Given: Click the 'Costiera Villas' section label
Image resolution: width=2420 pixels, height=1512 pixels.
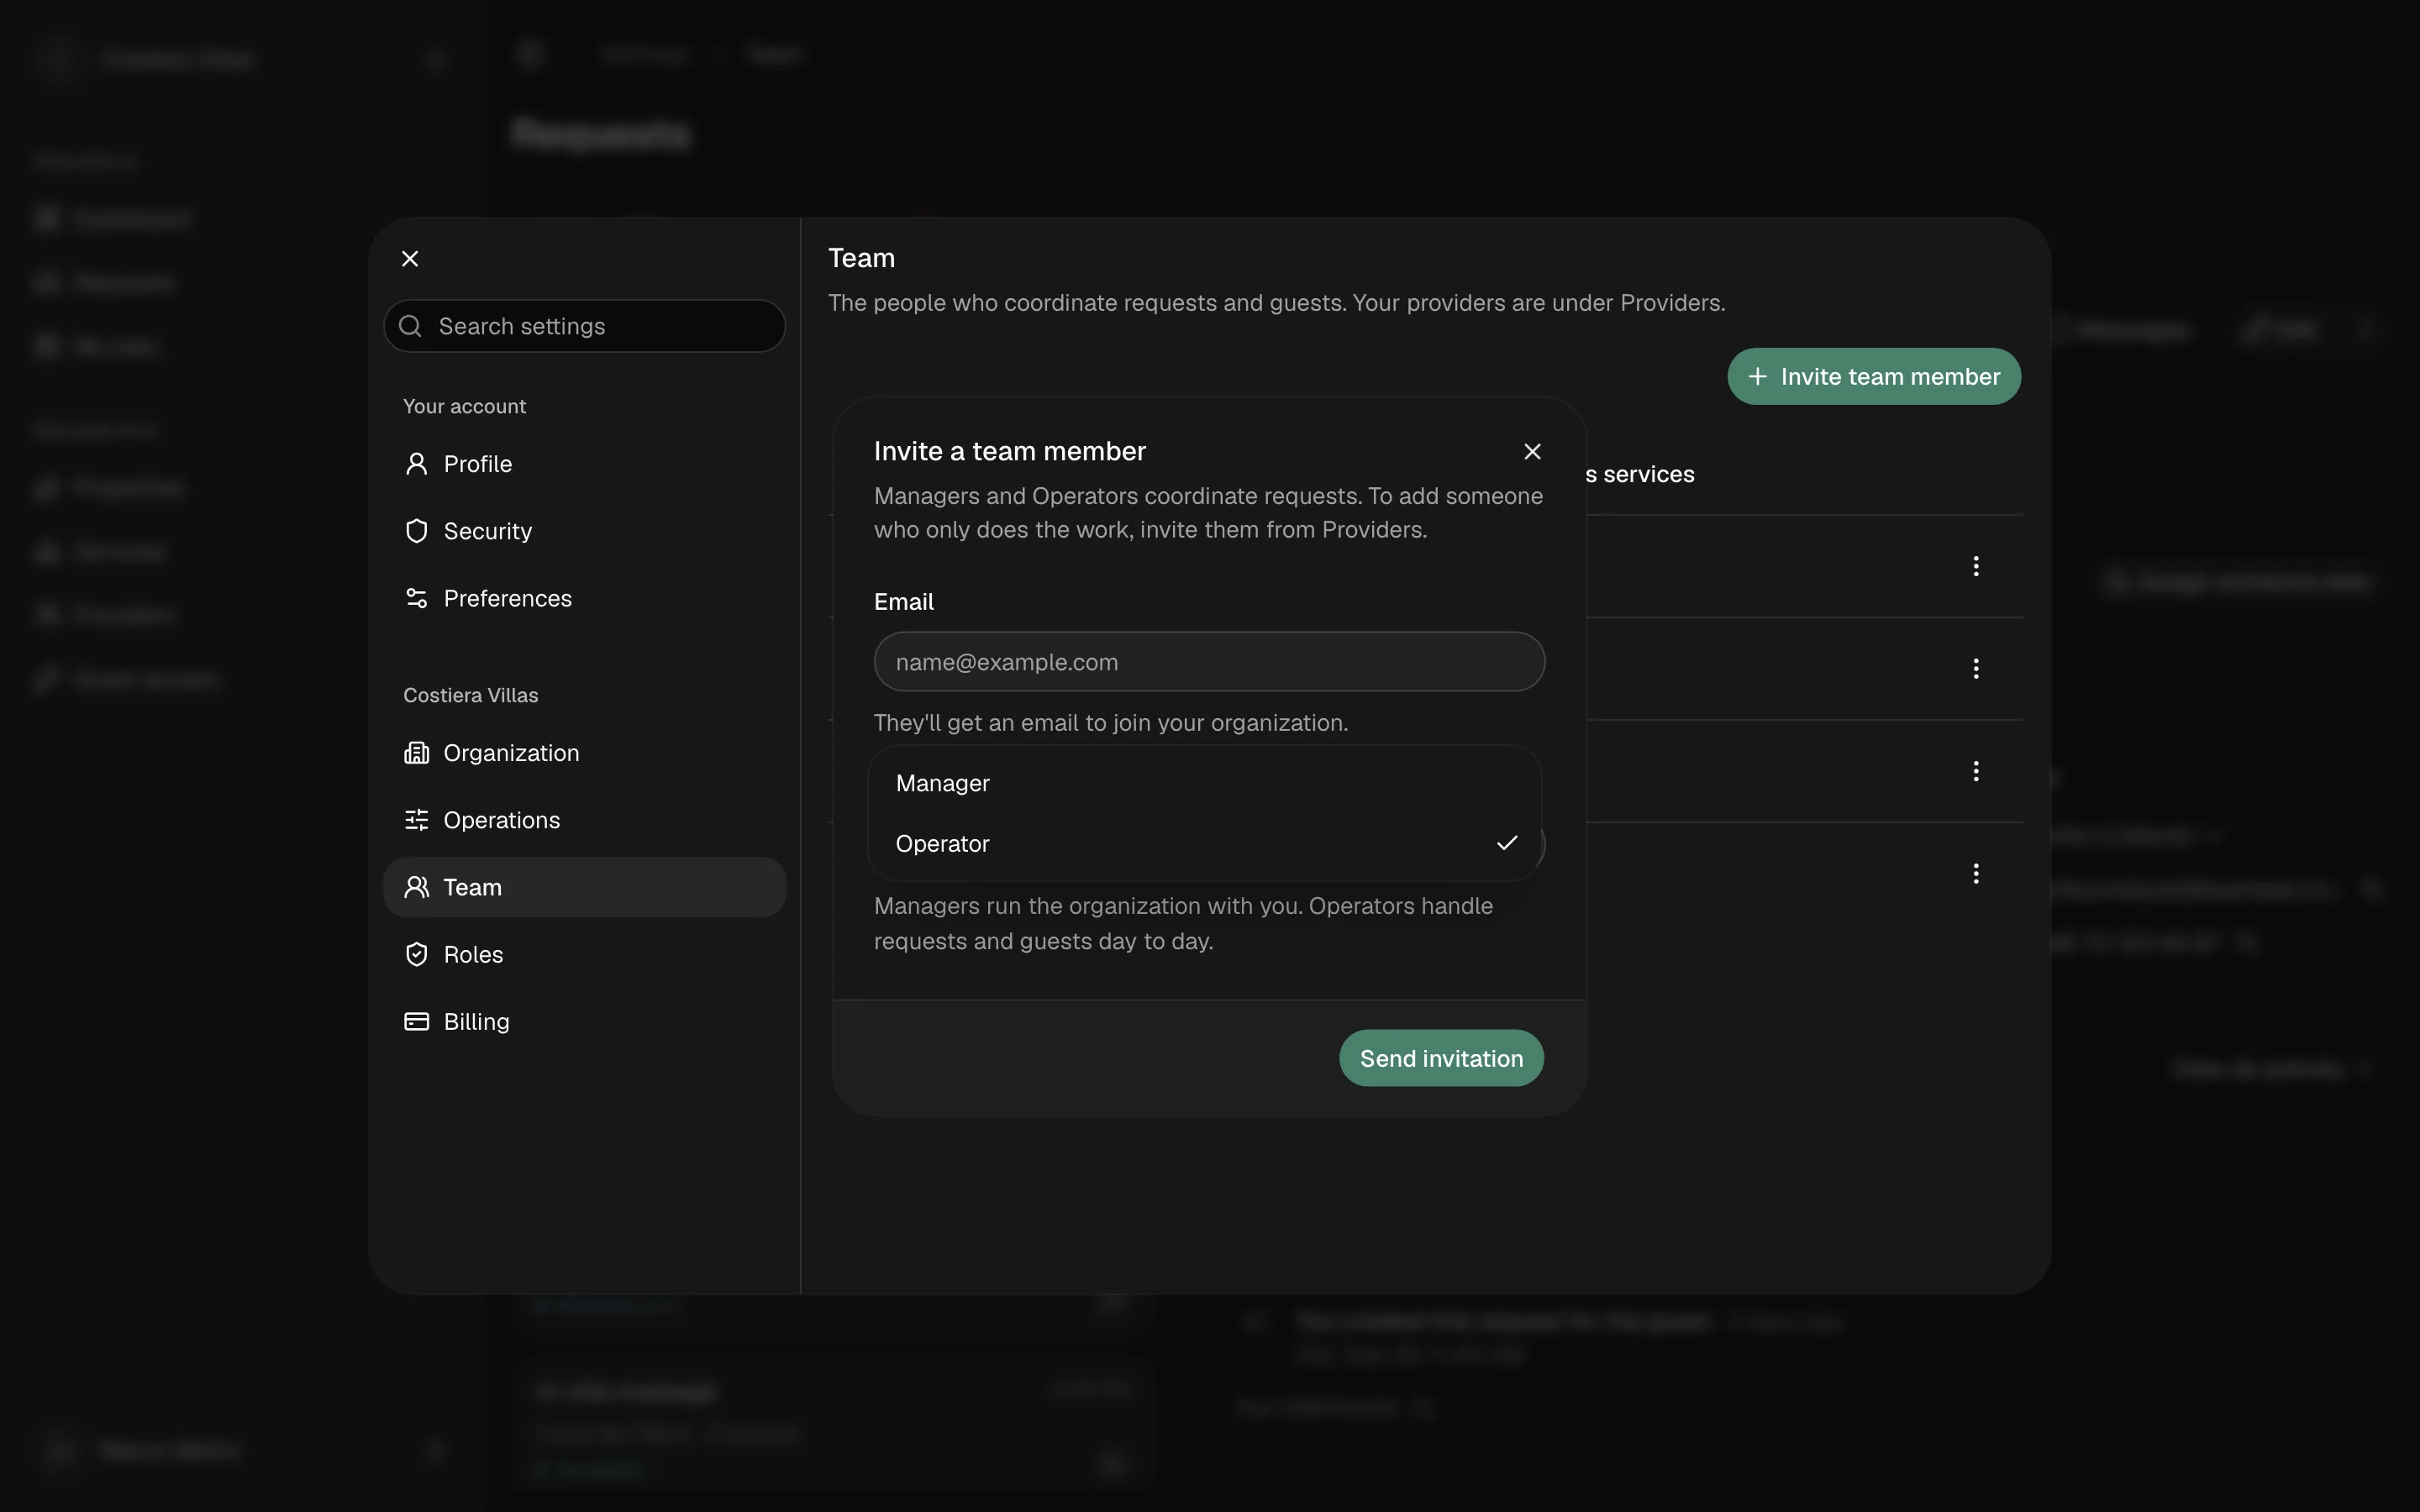Looking at the screenshot, I should pos(470,695).
